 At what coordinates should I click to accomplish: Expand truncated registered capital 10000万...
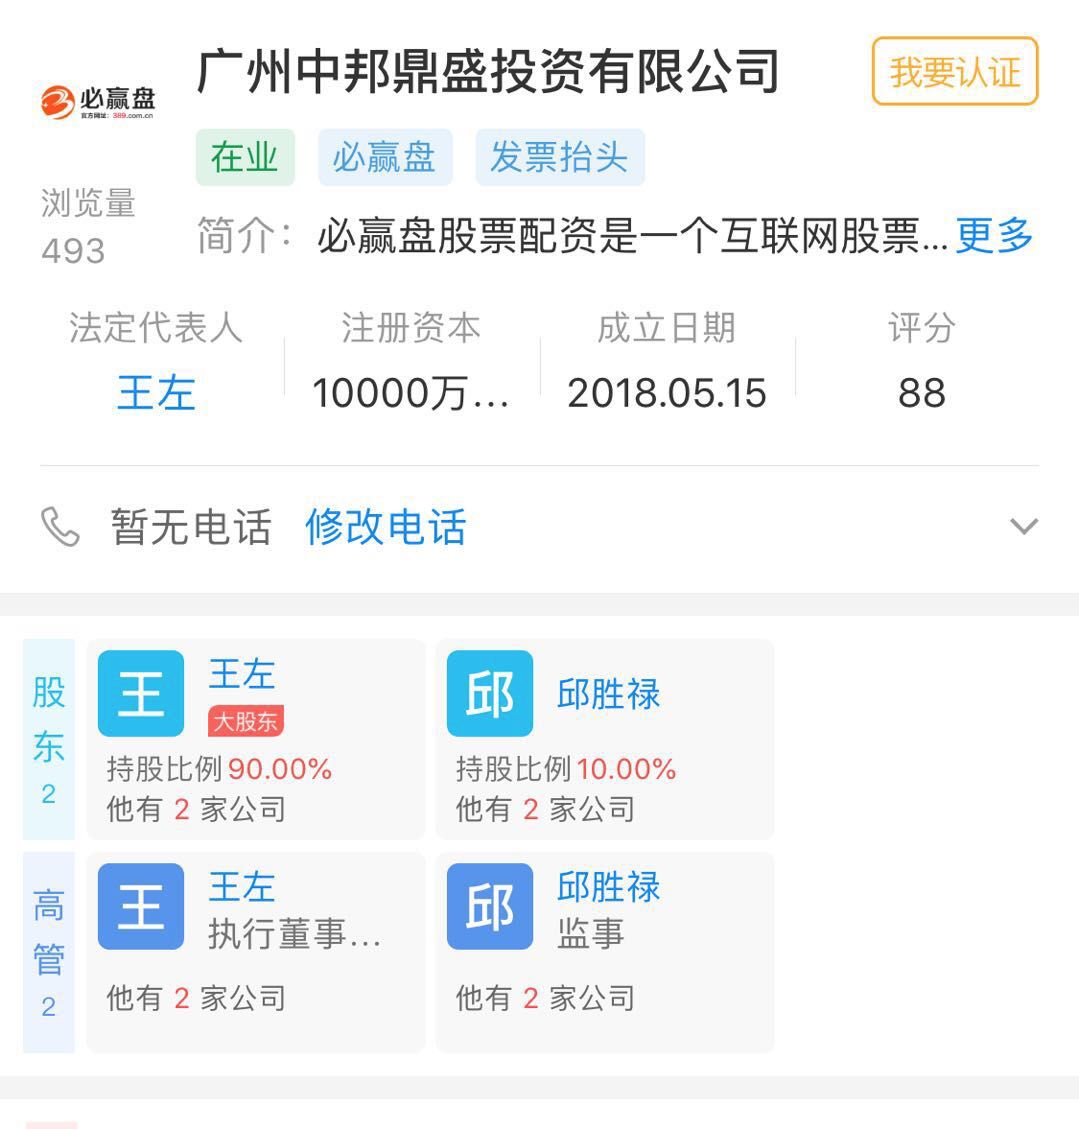pyautogui.click(x=412, y=392)
